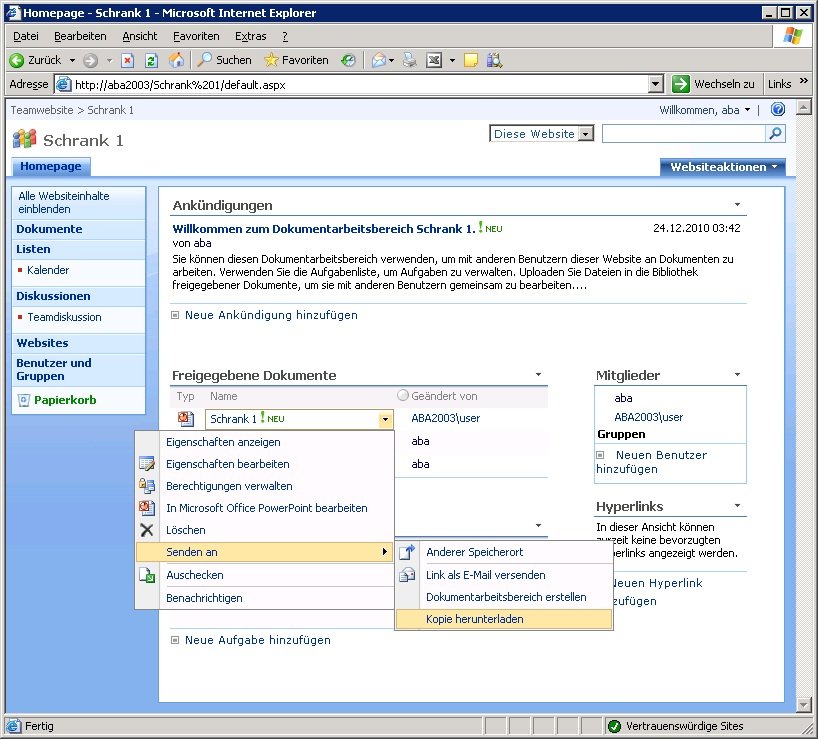The image size is (818, 739).
Task: Open the Freigegebene Dokumente web part arrow
Action: 538,374
